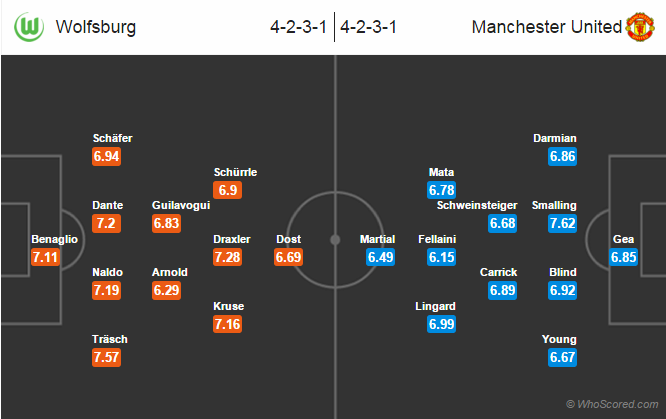Screen dimensions: 666x419
Task: Click Lingard's 6.99 rating box
Action: tap(441, 324)
